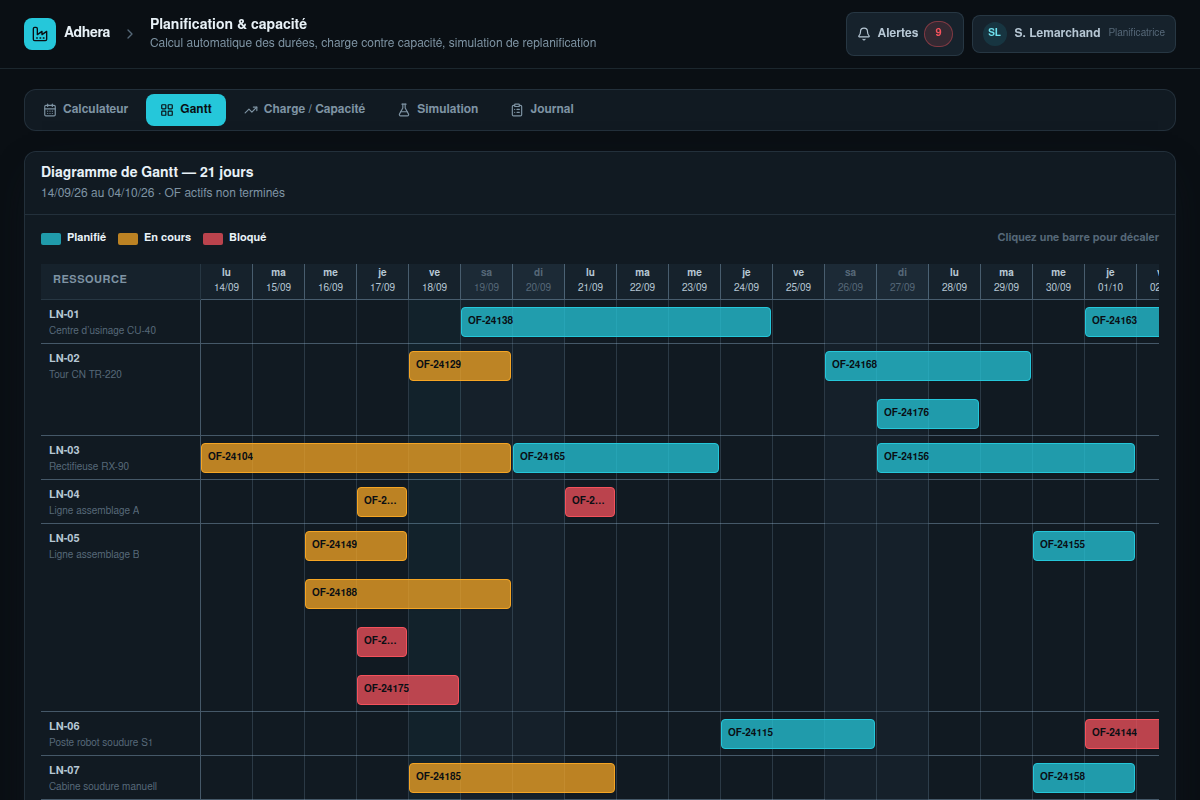Click the sa 19/09 day header
This screenshot has width=1200, height=800.
pos(486,280)
